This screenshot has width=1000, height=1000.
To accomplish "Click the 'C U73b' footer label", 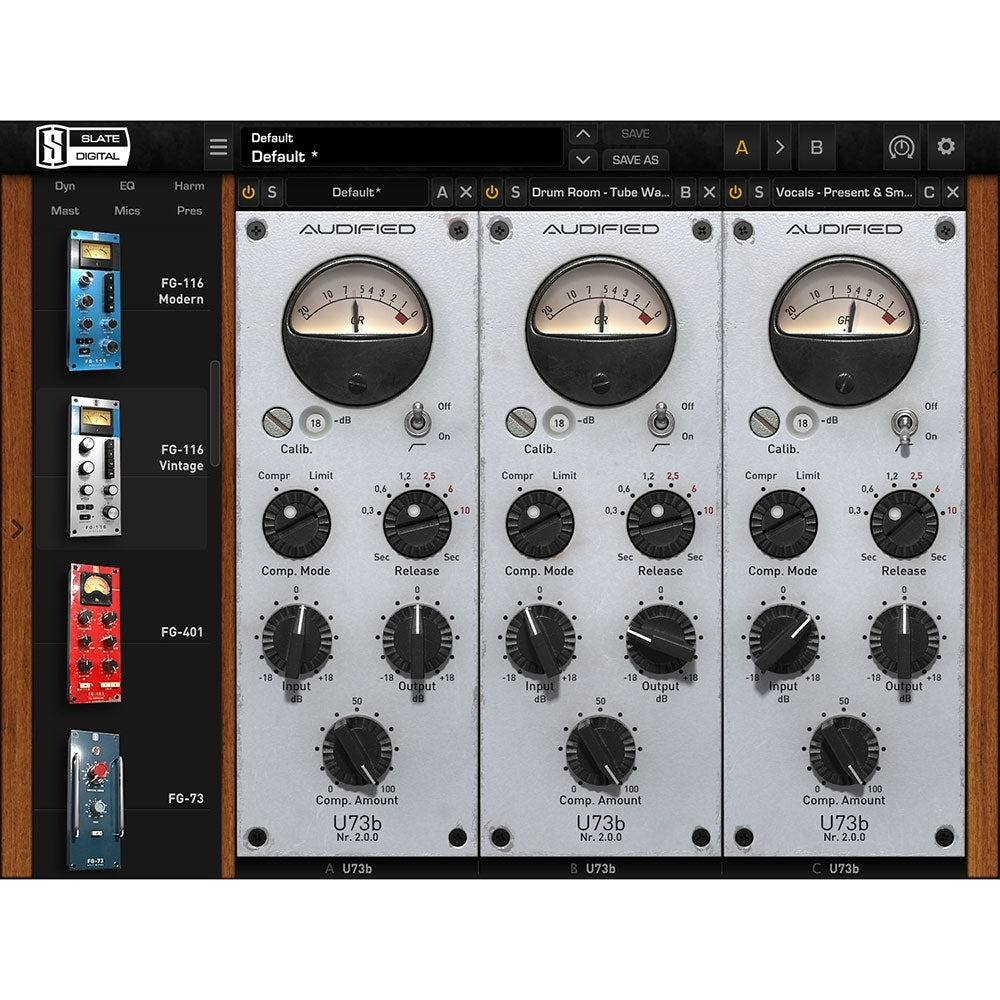I will click(836, 868).
